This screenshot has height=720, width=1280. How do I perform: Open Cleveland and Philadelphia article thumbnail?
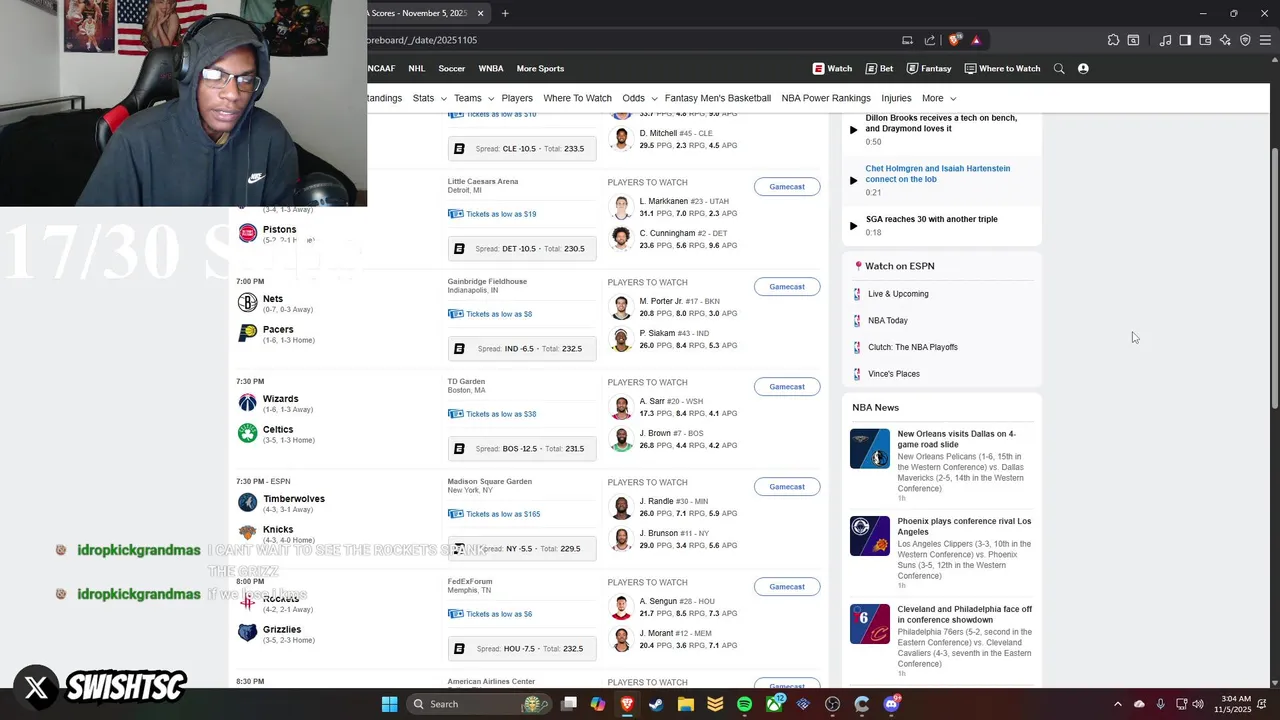(x=870, y=624)
